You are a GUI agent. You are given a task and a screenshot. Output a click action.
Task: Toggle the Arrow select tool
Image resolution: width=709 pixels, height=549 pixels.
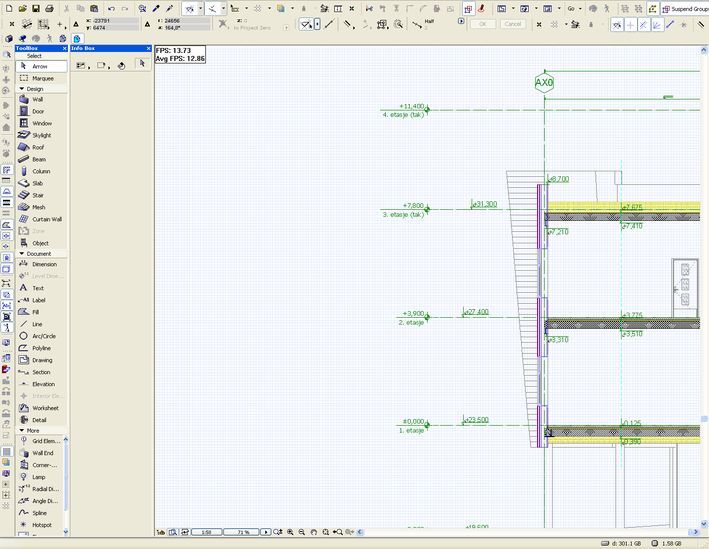point(40,66)
